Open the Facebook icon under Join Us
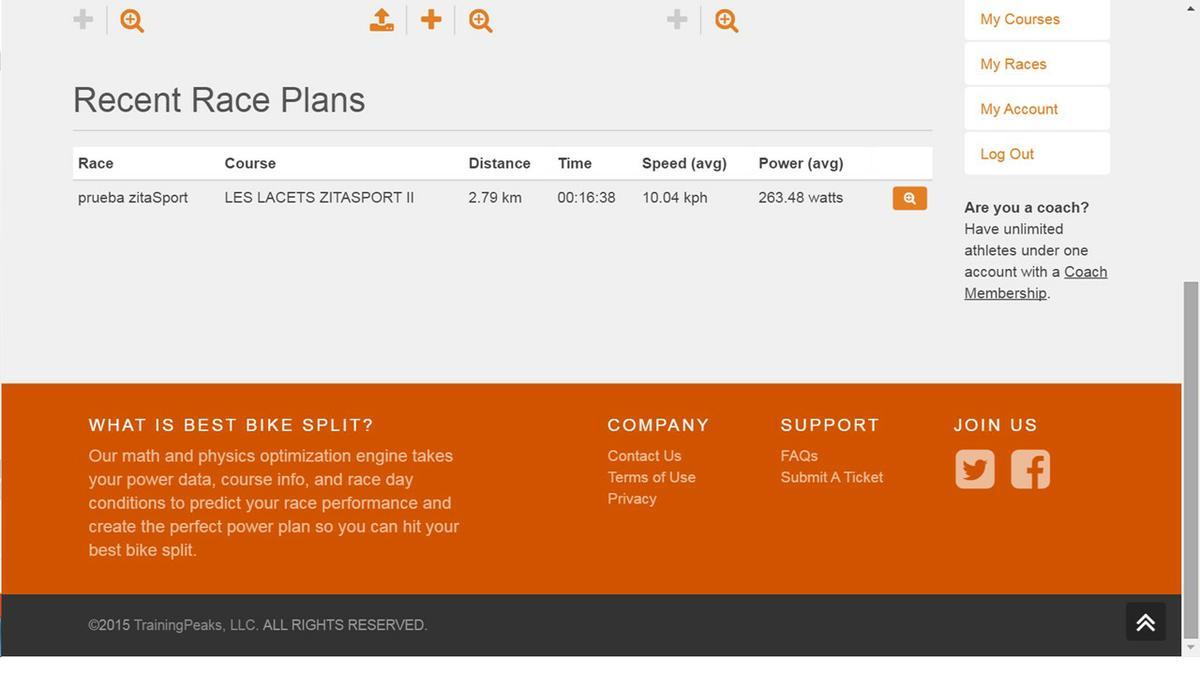 click(x=1030, y=469)
